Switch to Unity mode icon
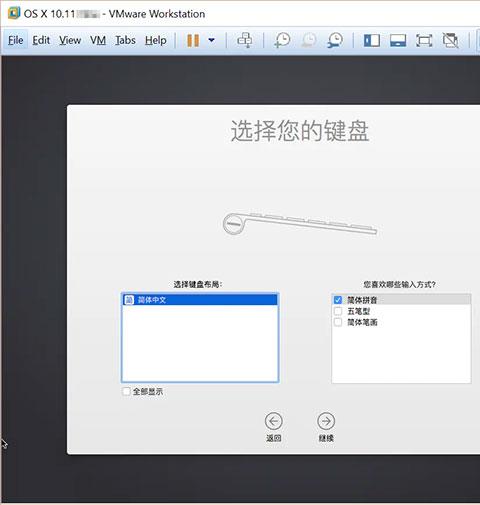Viewport: 480px width, 505px height. pyautogui.click(x=450, y=41)
